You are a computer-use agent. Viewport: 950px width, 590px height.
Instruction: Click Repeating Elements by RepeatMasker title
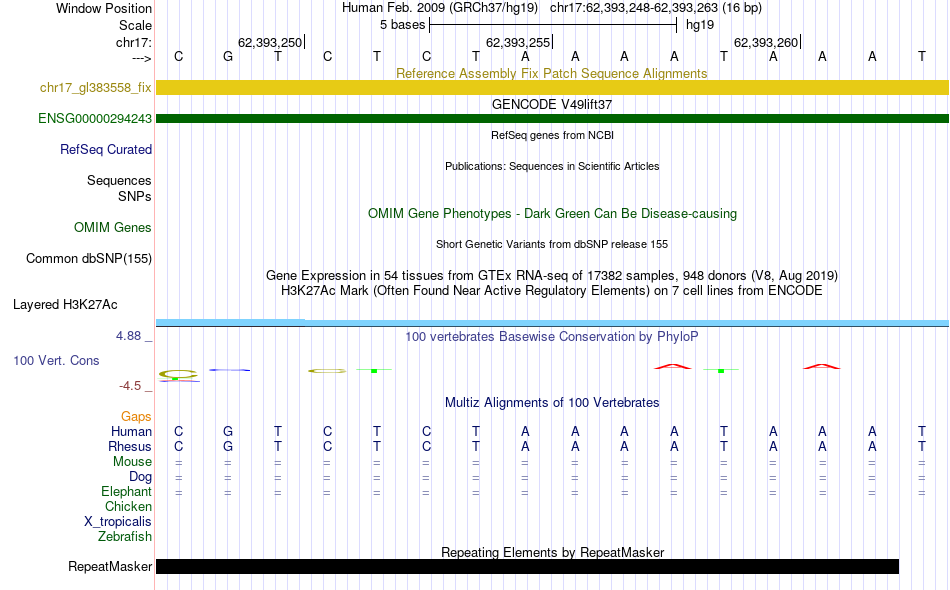(552, 552)
